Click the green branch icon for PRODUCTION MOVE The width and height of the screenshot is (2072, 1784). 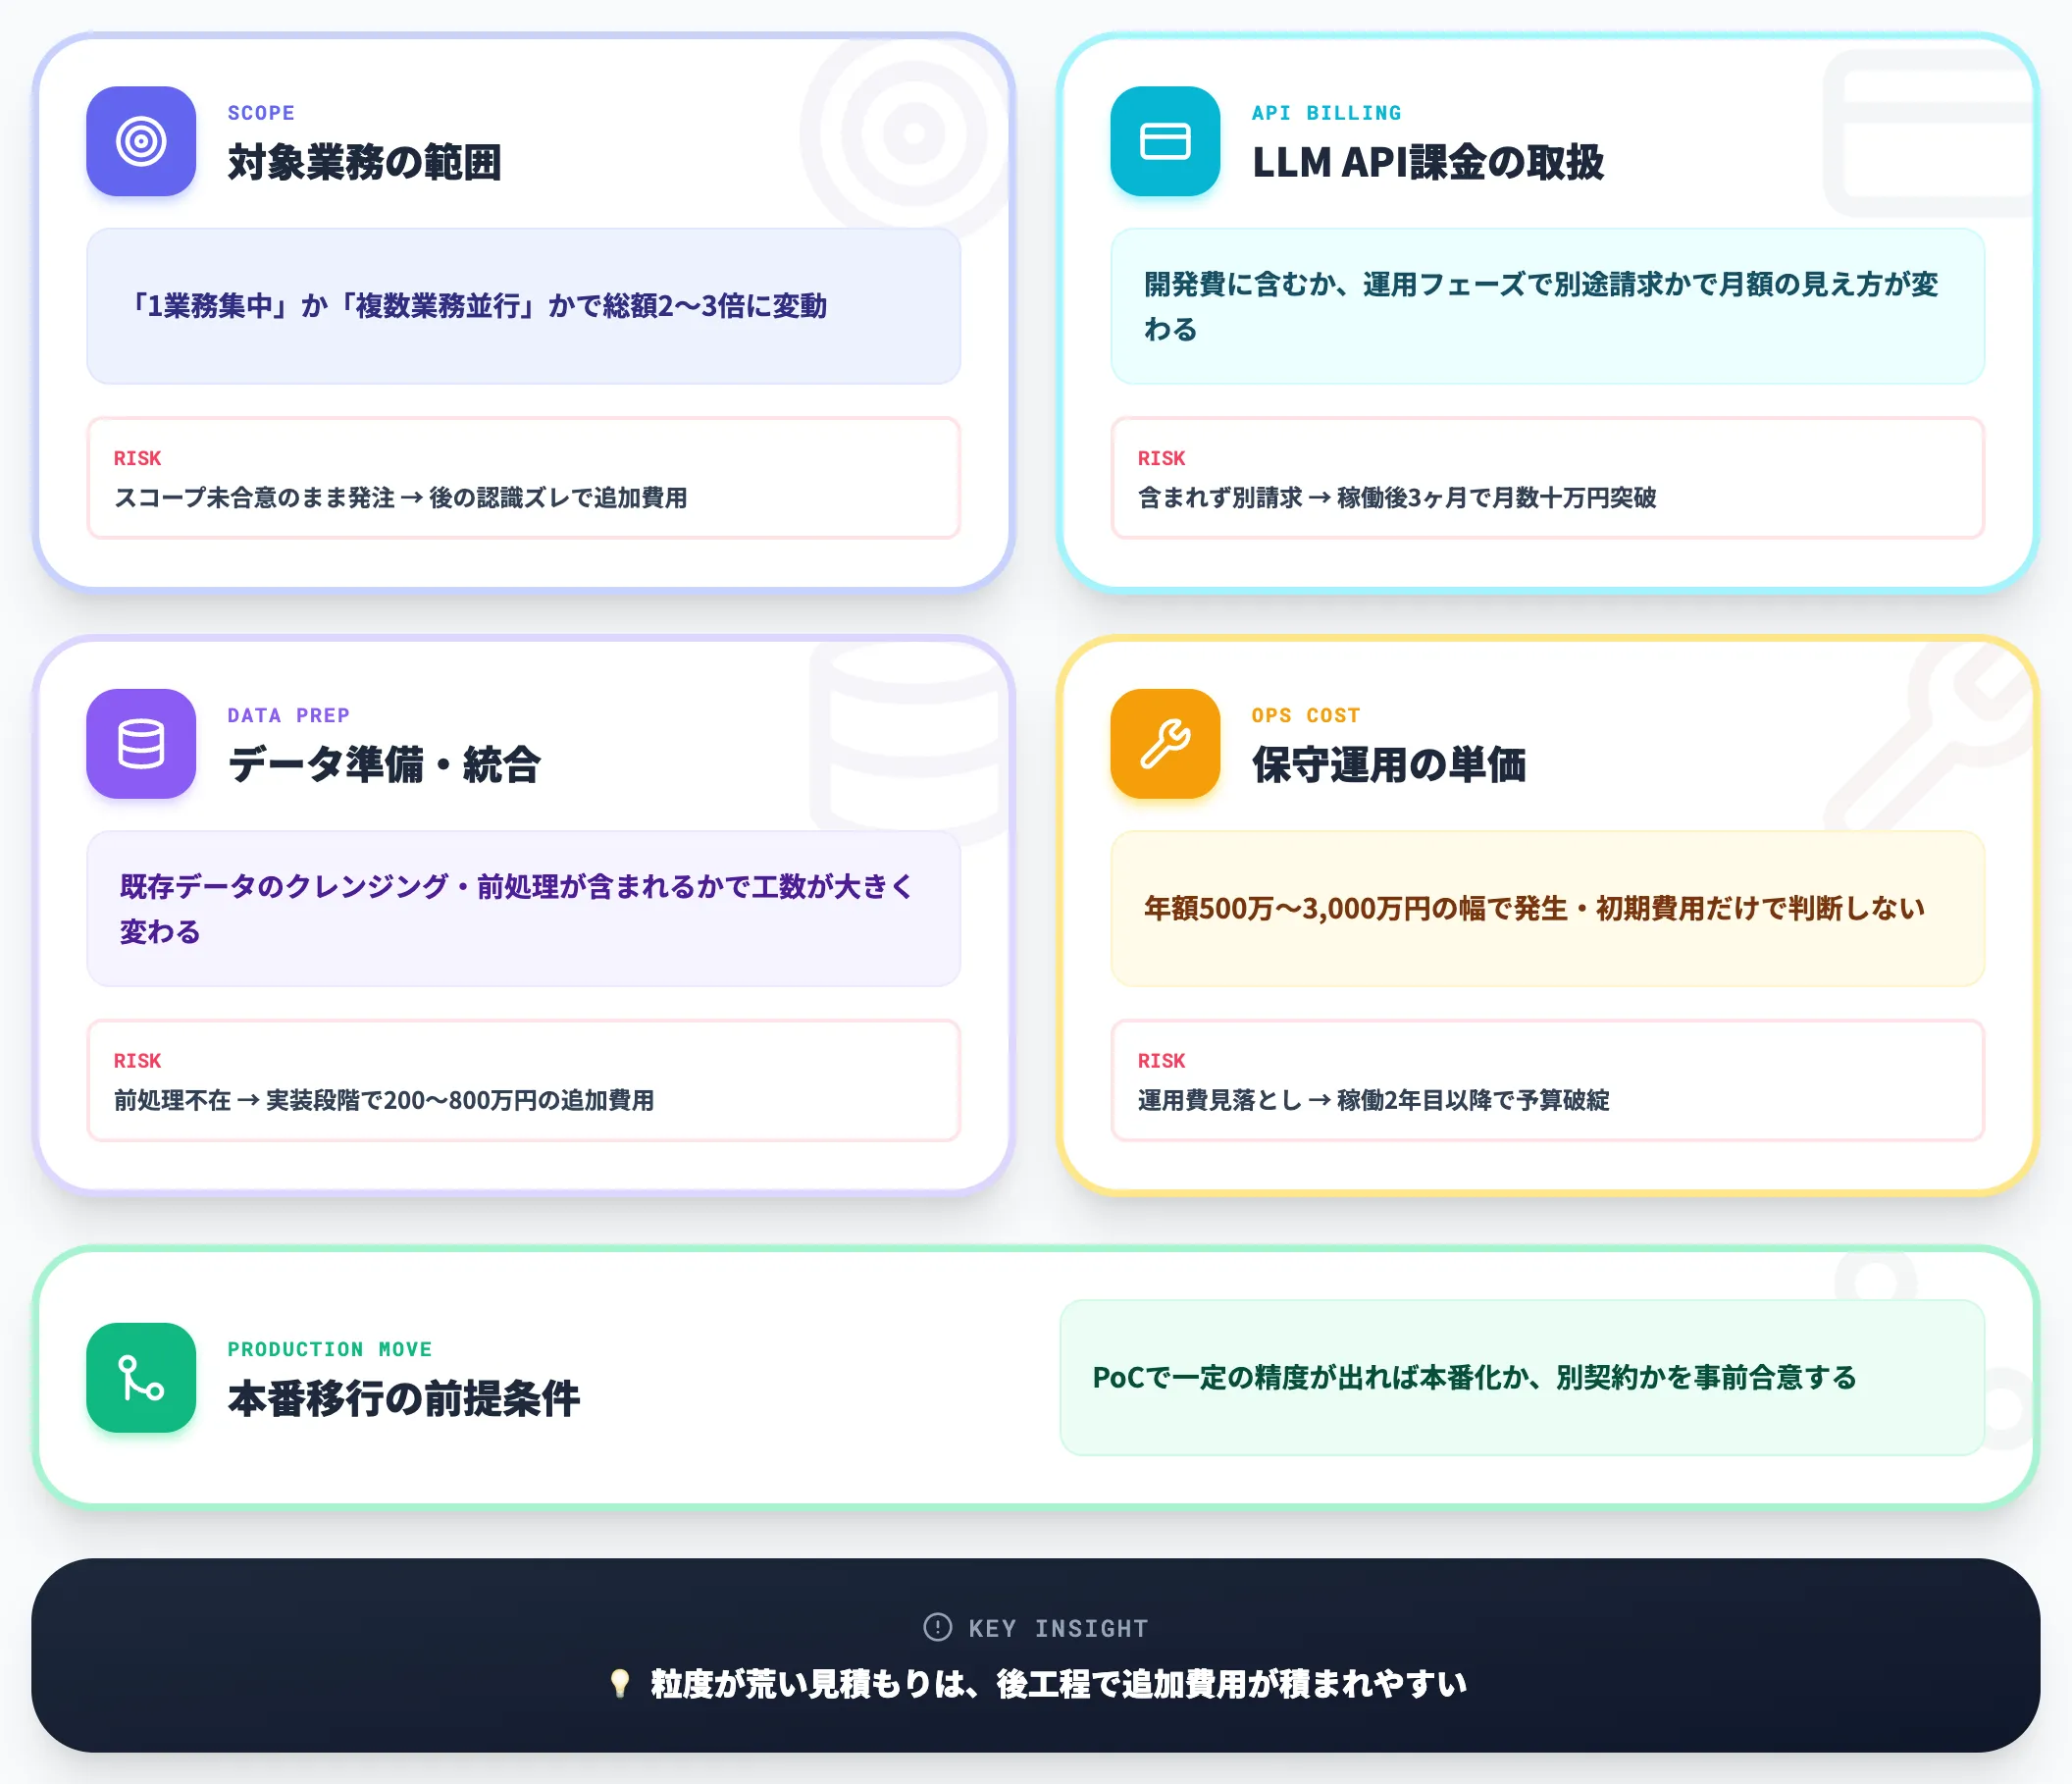point(141,1377)
